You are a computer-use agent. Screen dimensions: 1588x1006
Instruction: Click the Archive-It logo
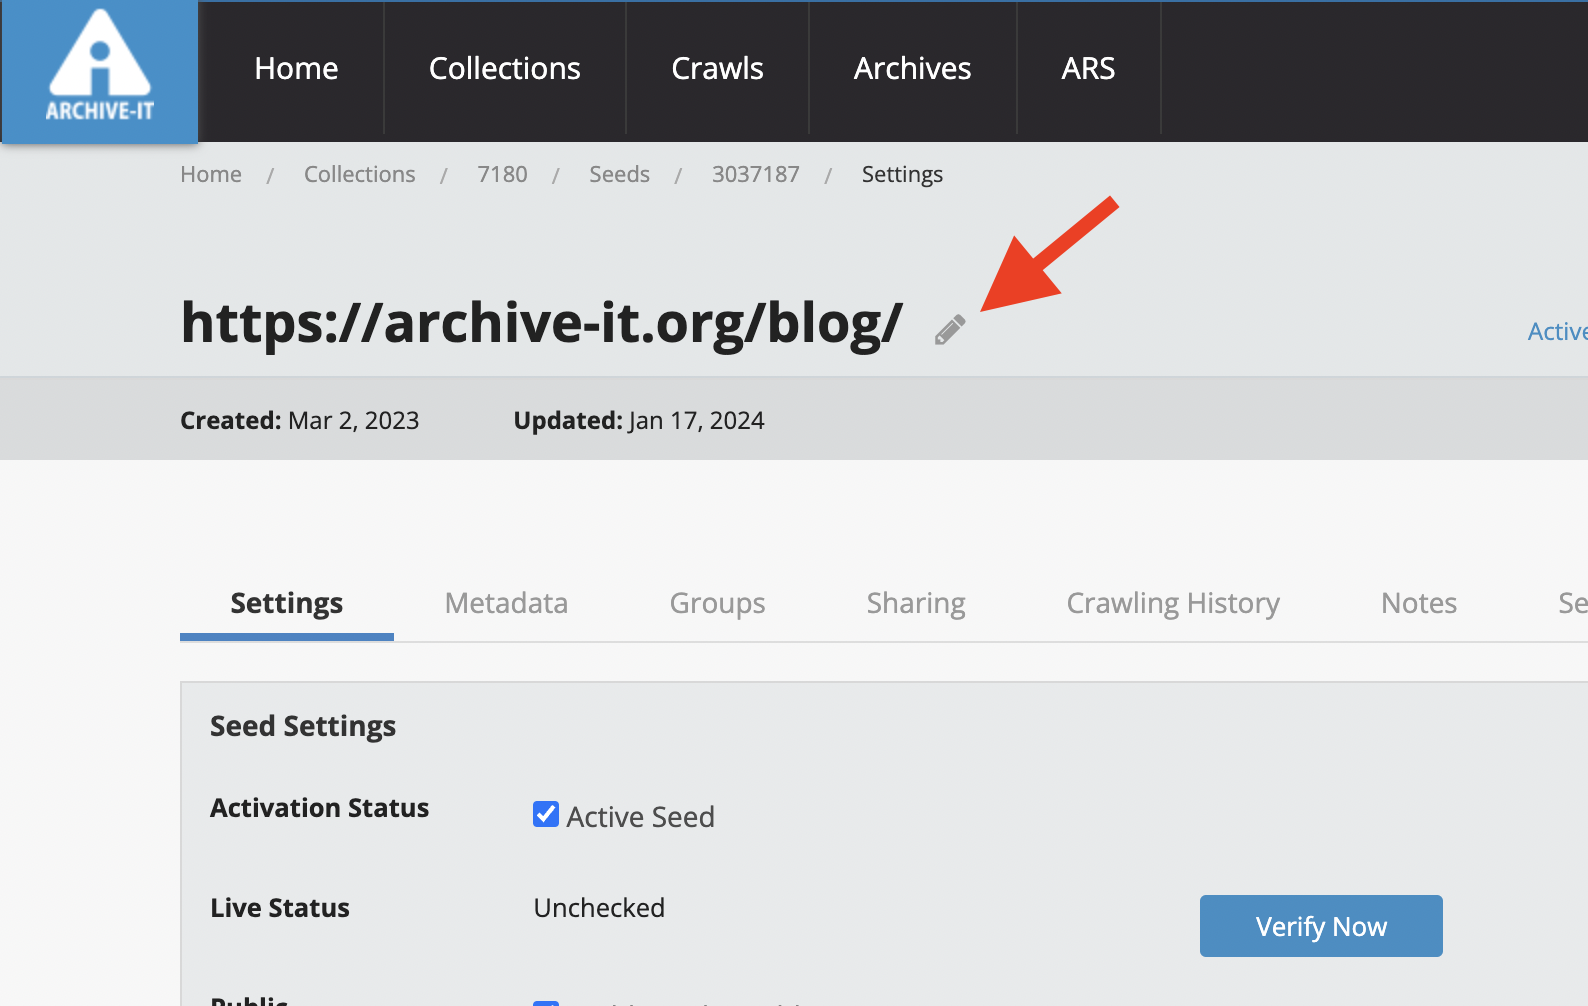point(100,71)
